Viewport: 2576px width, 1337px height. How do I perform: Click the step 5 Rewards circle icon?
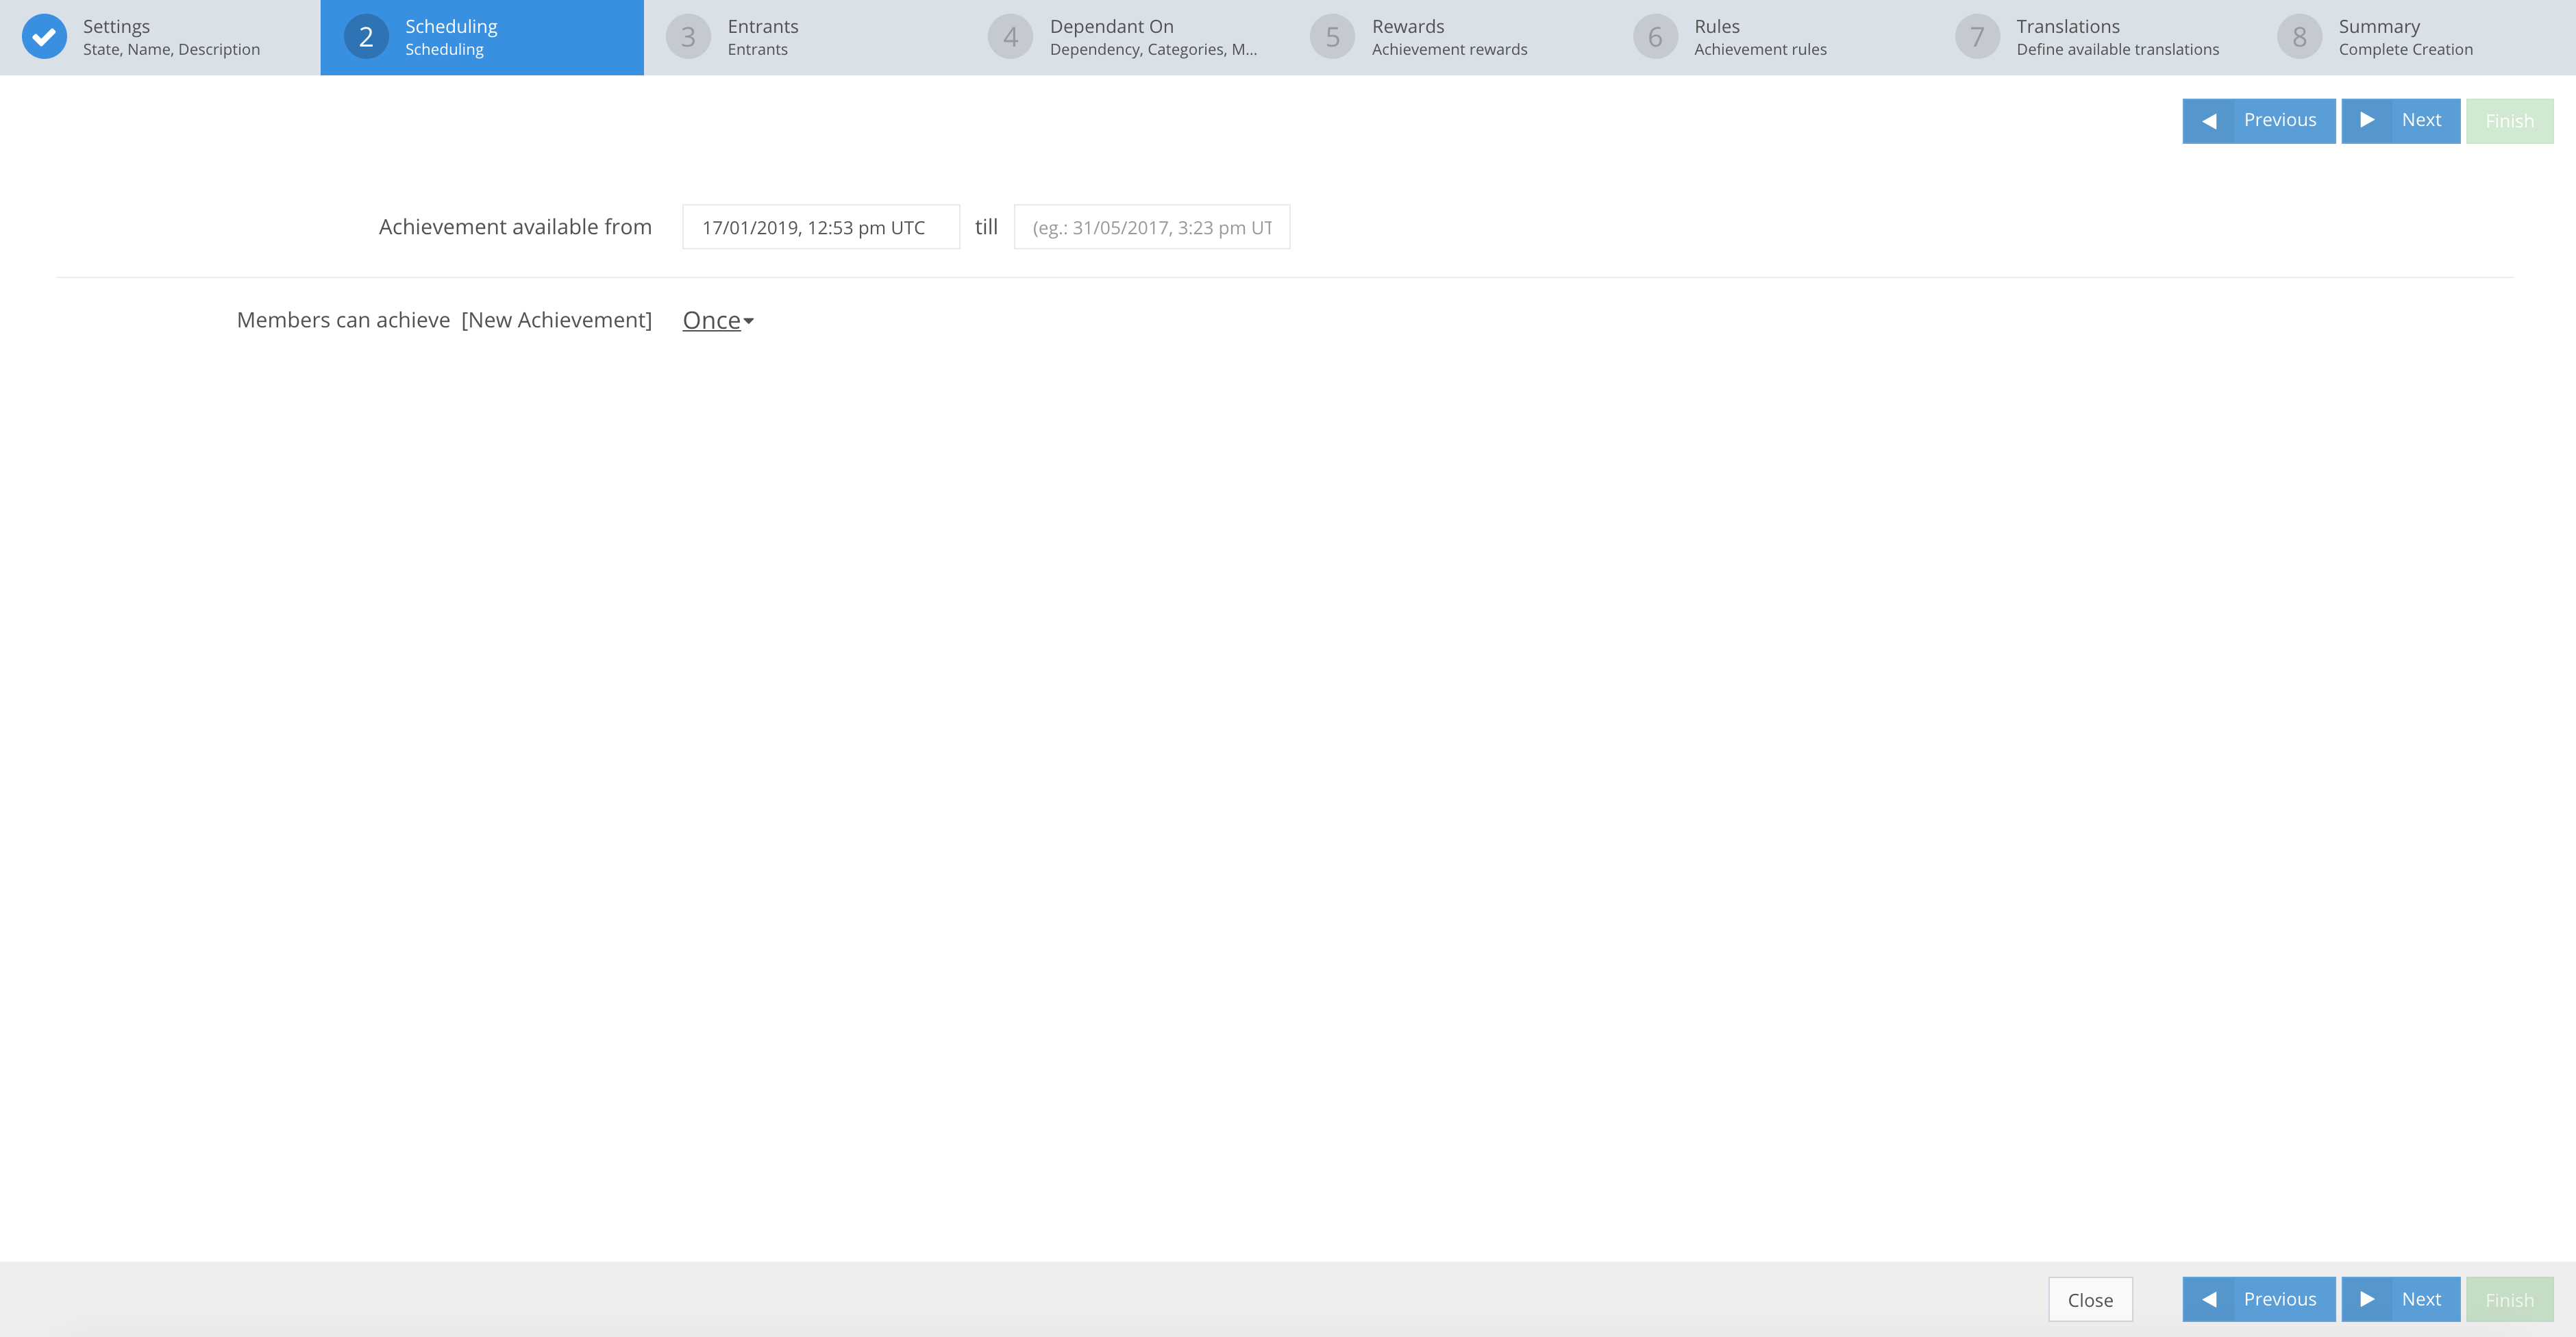pyautogui.click(x=1332, y=36)
